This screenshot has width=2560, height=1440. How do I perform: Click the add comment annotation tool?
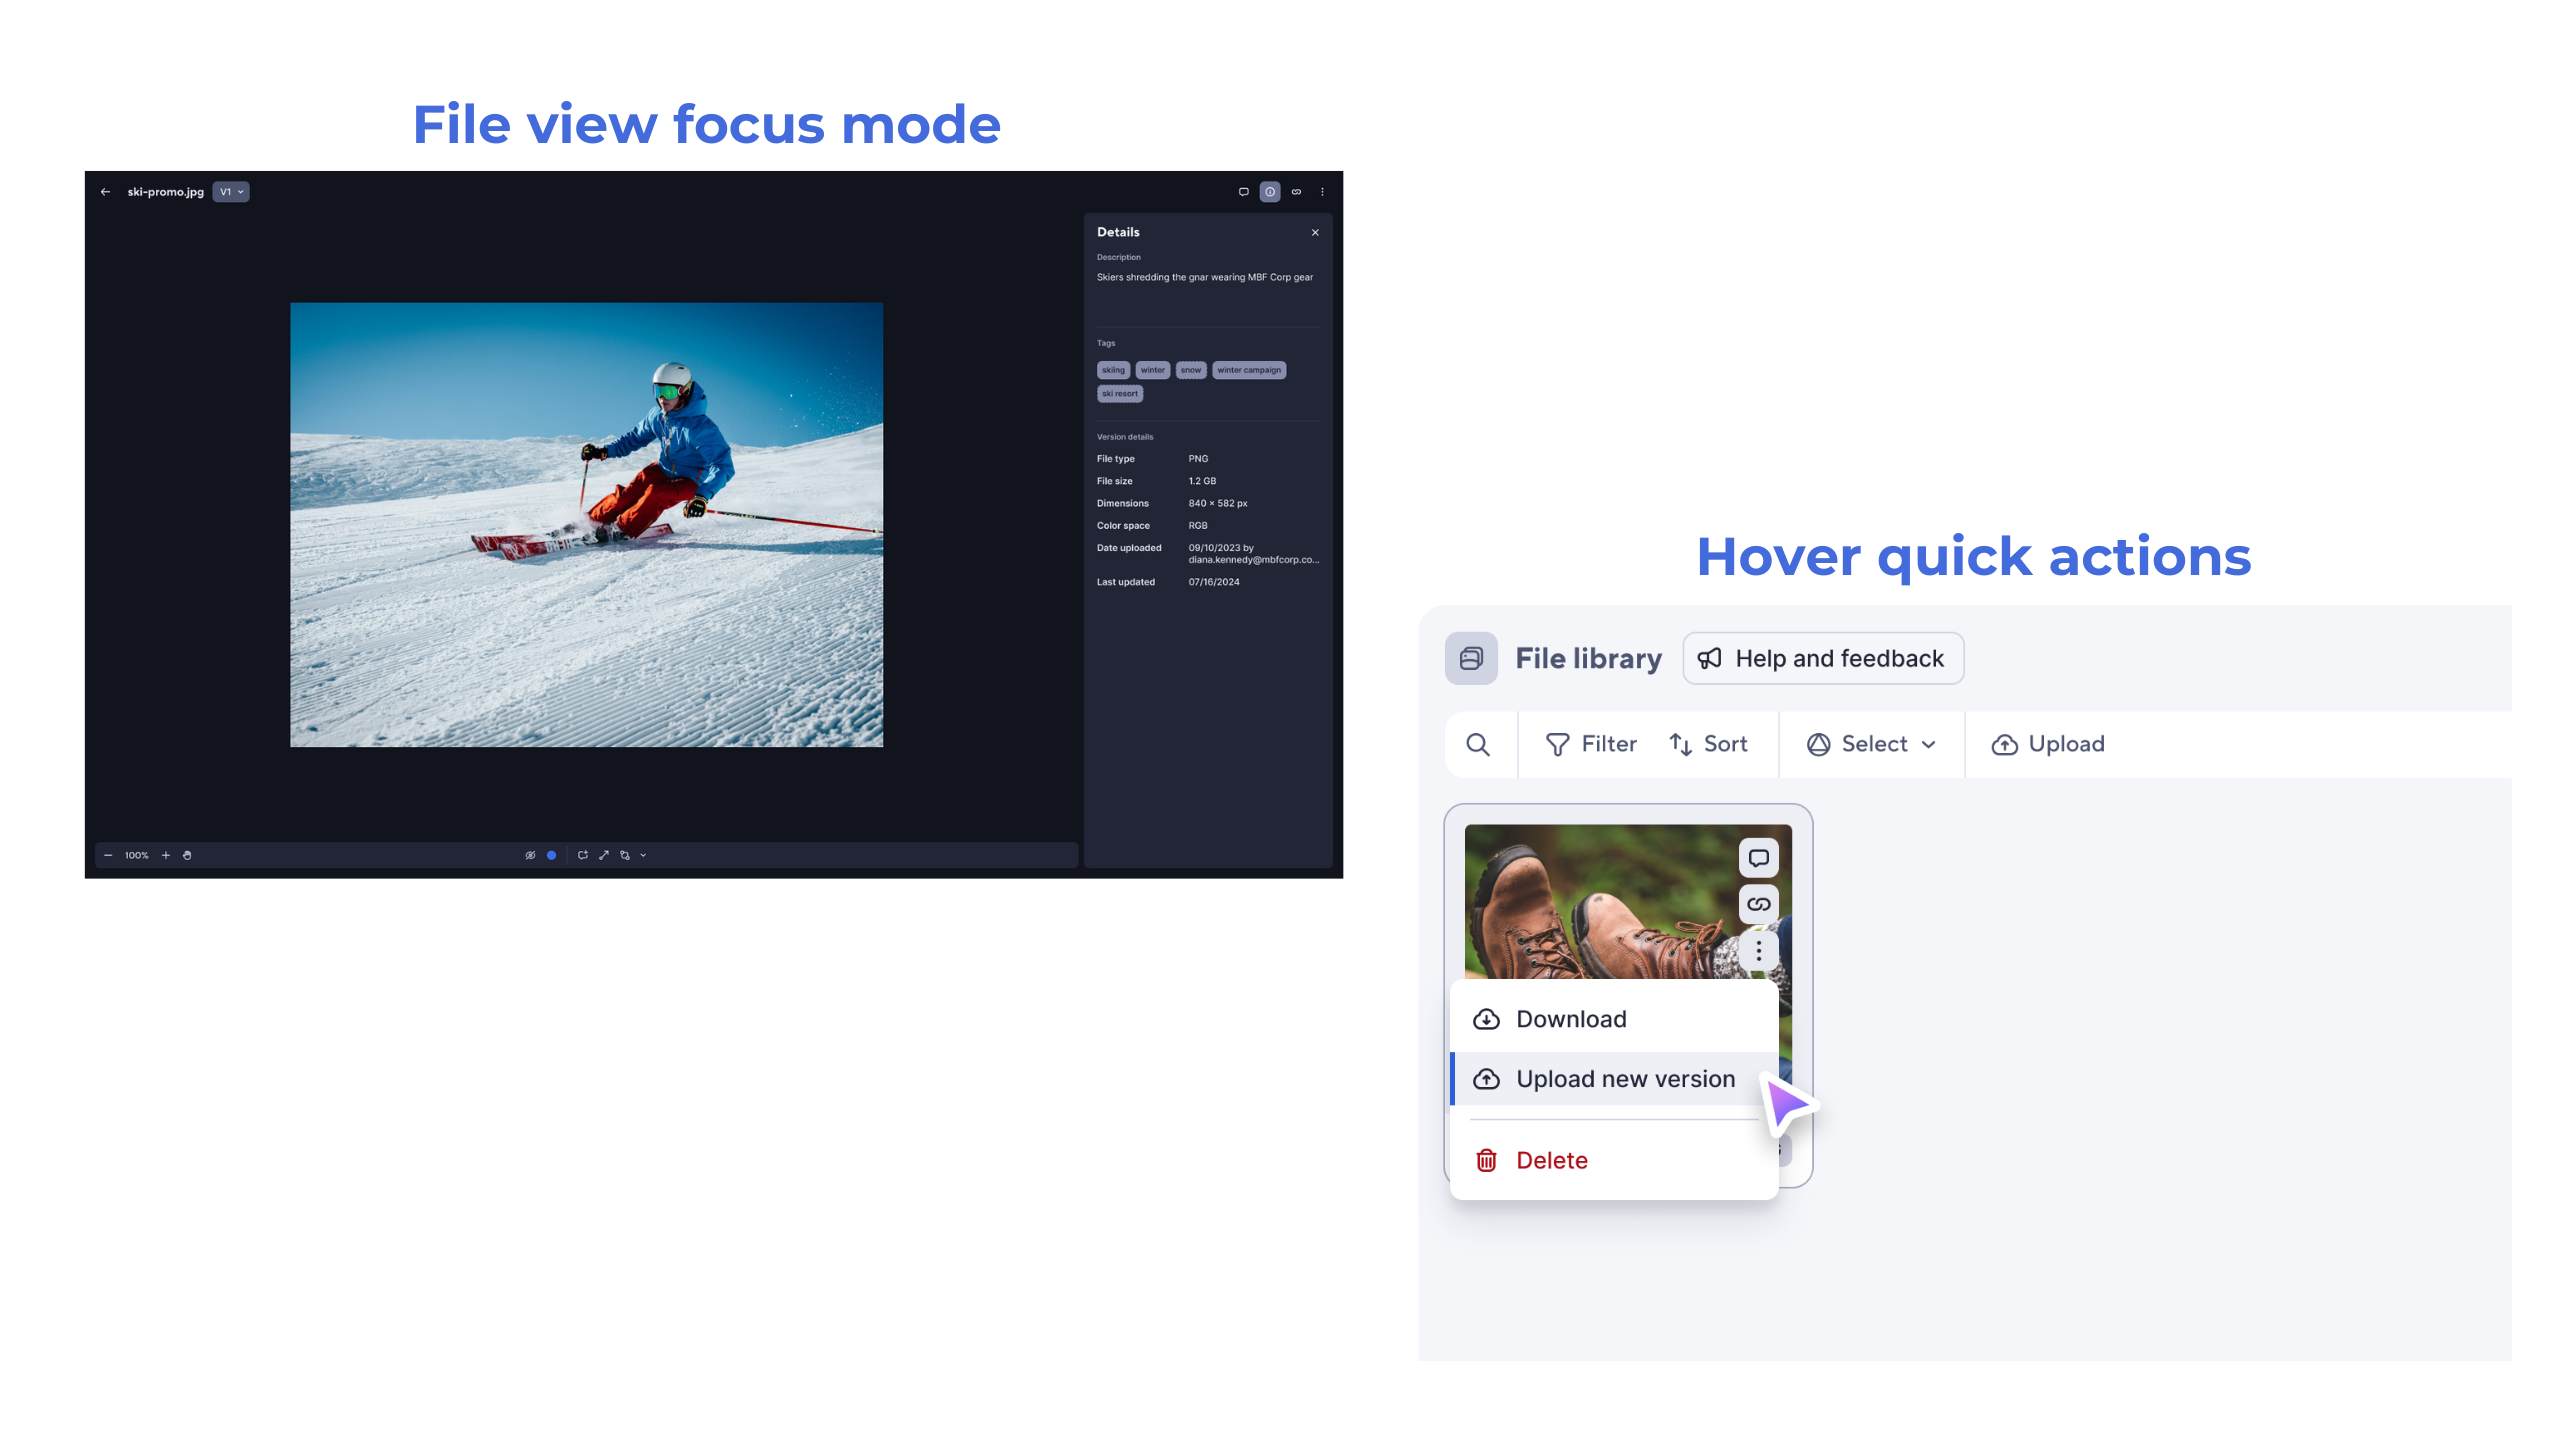coord(582,855)
